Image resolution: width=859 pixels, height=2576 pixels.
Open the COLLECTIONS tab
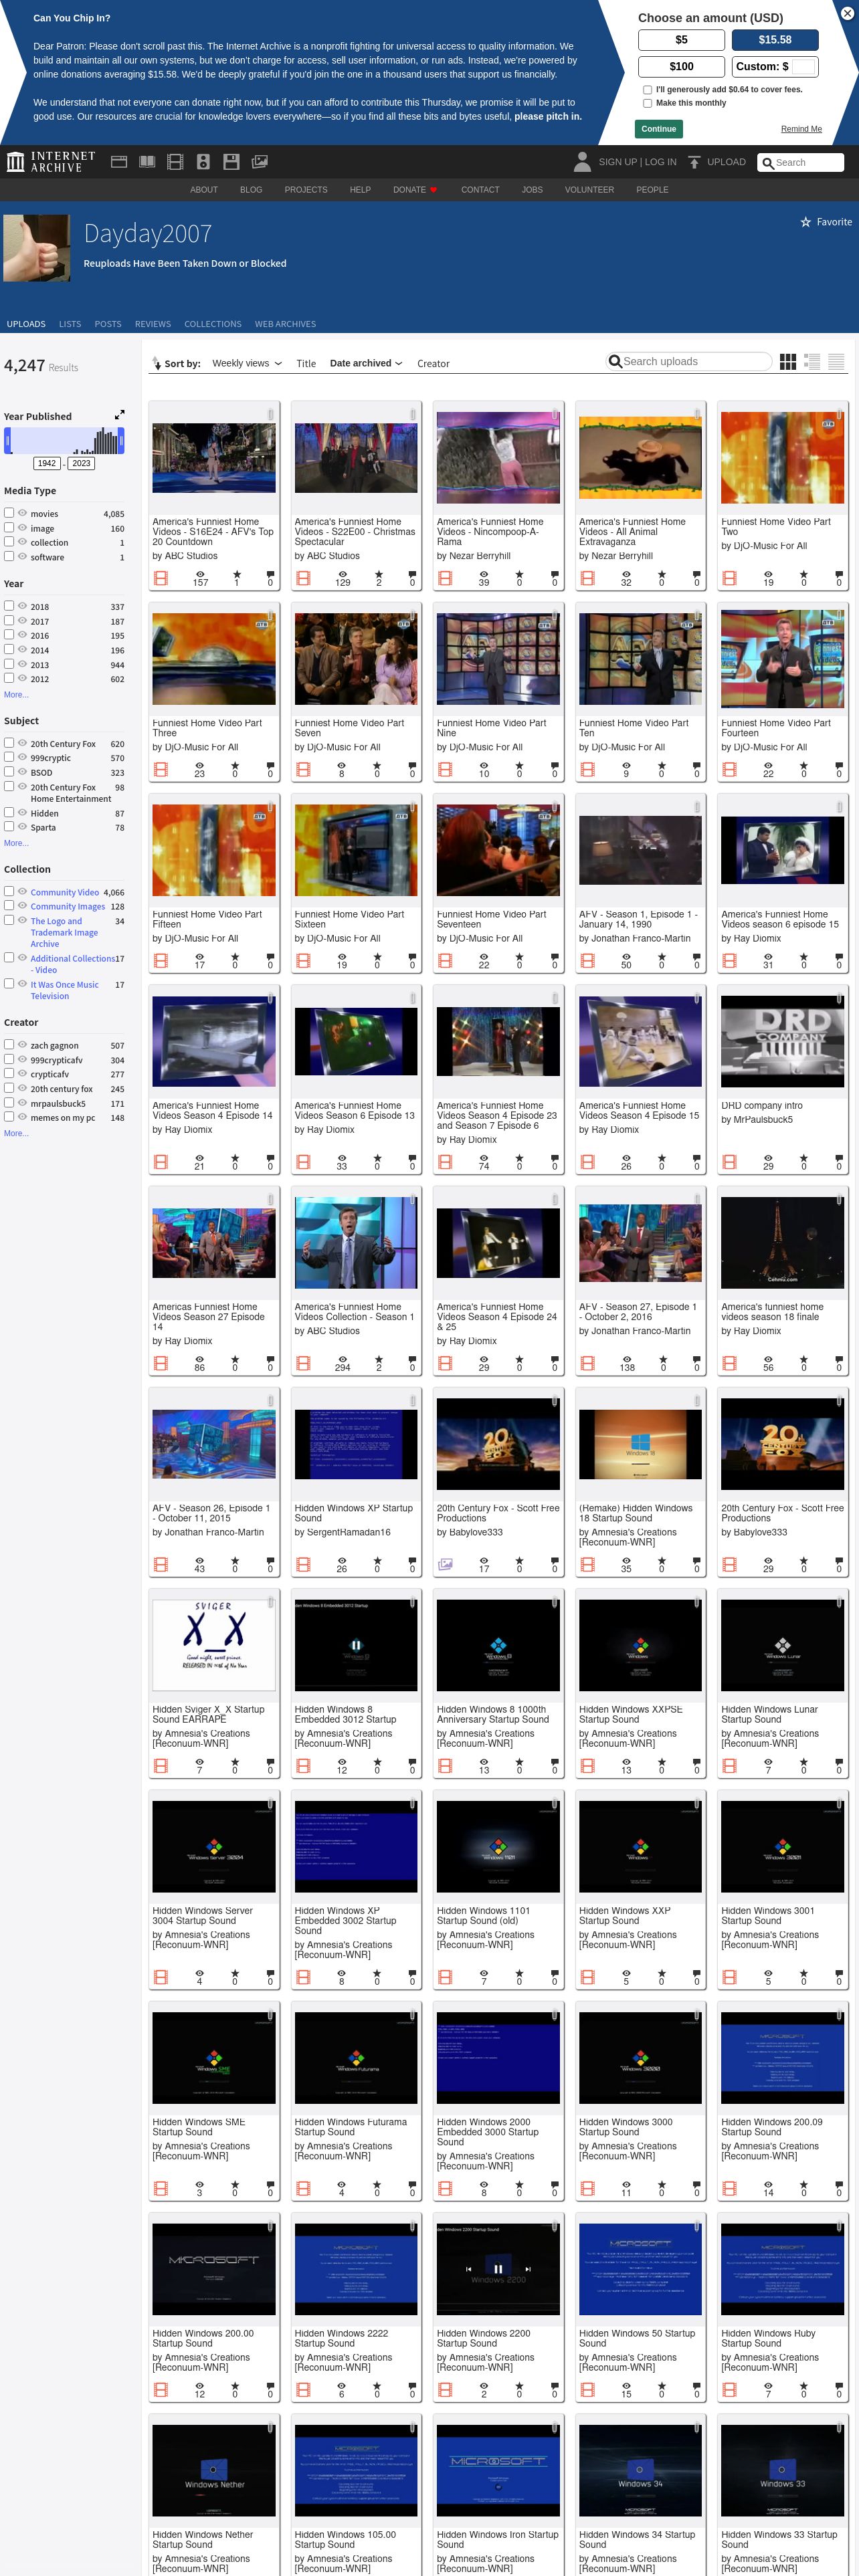213,324
